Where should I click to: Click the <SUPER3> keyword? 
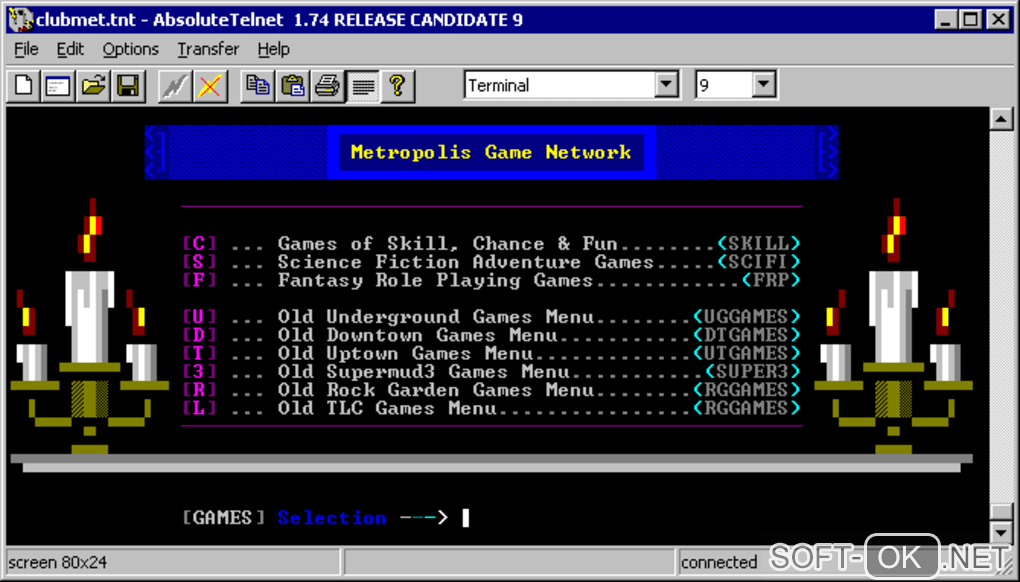coord(753,371)
